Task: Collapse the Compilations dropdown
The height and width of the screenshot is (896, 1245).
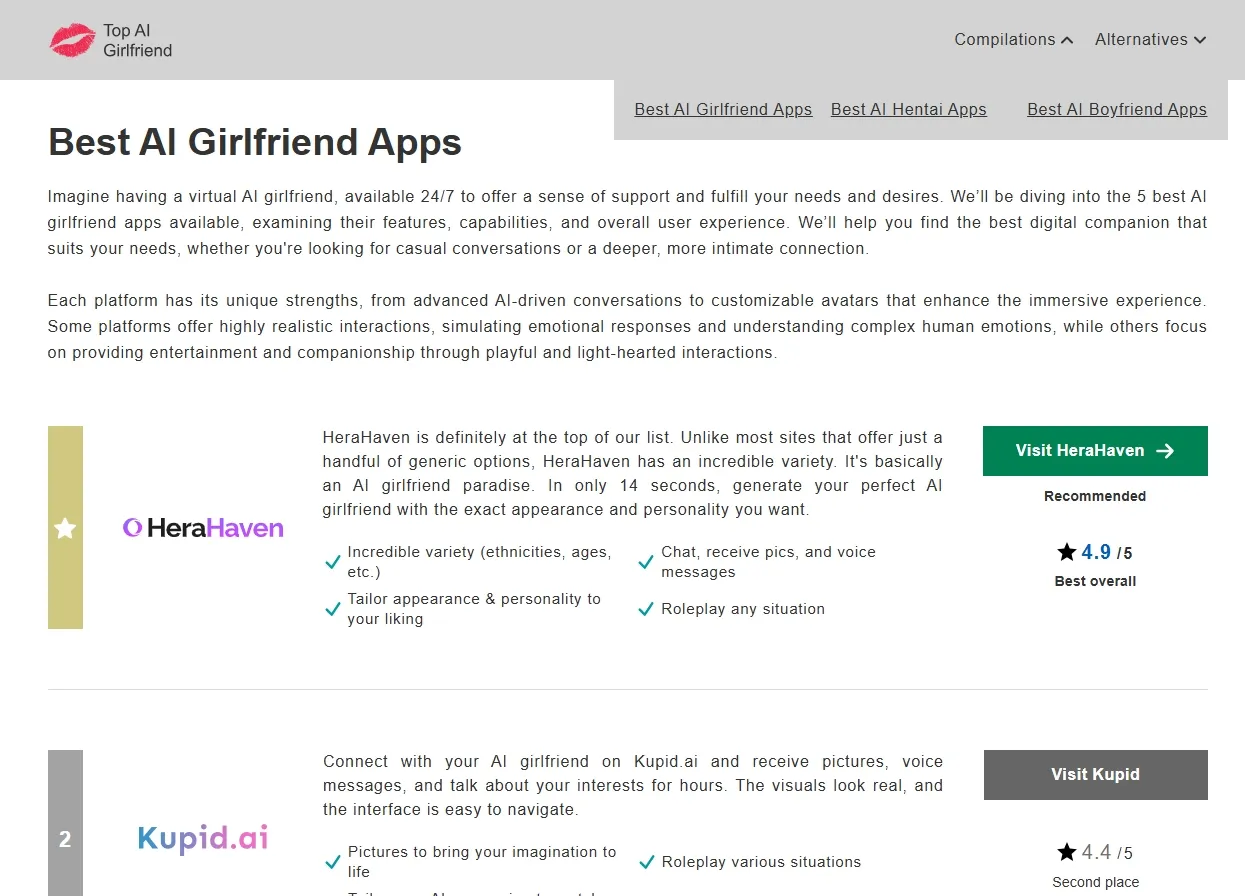Action: 1066,39
